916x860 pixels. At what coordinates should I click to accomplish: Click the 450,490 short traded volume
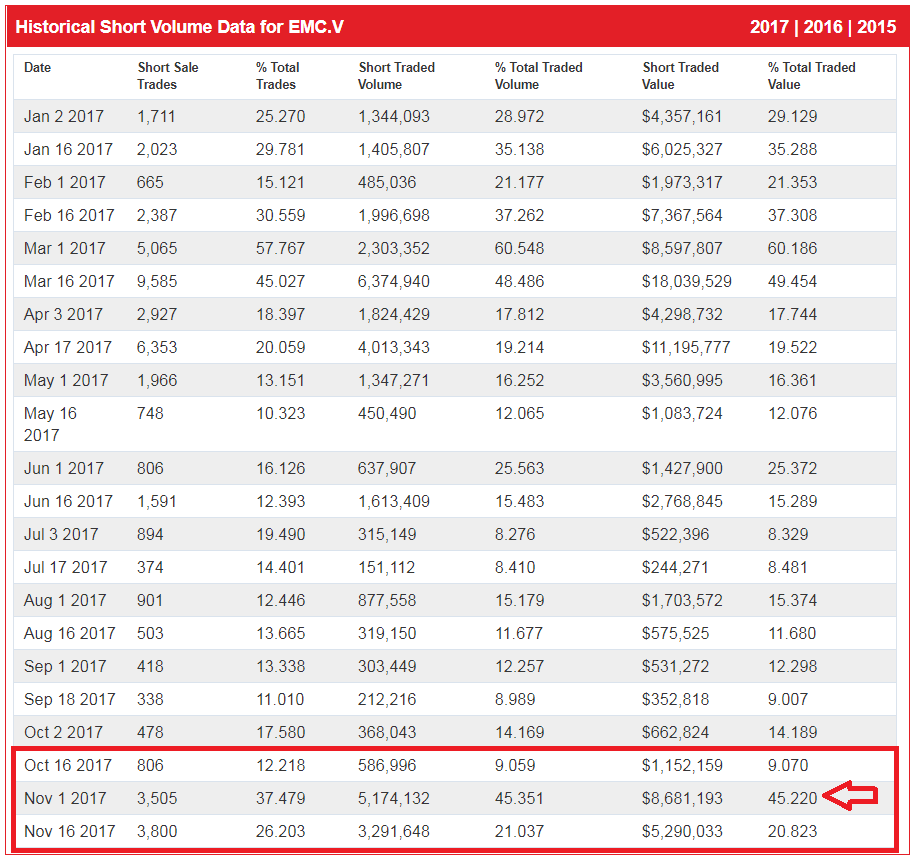[387, 414]
